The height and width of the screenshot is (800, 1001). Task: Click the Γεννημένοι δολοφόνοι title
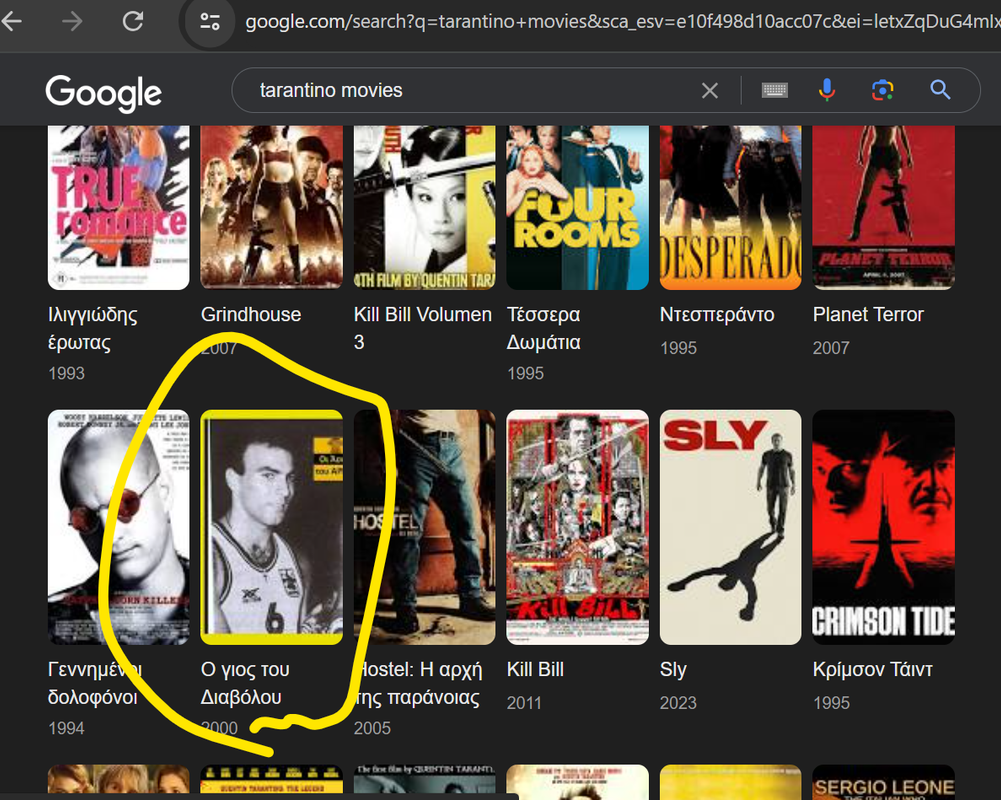tap(94, 683)
